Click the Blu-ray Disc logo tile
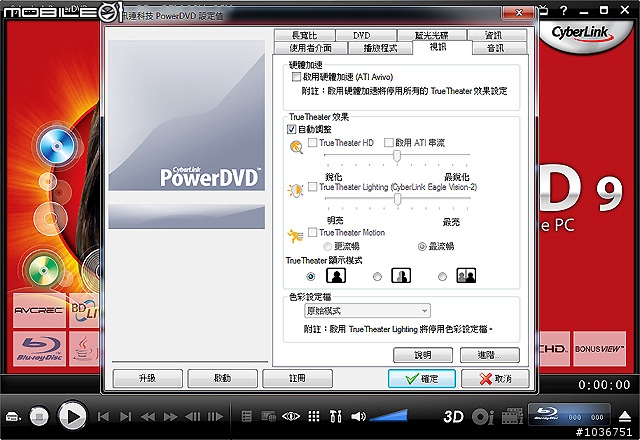This screenshot has height=440, width=640. (x=39, y=348)
